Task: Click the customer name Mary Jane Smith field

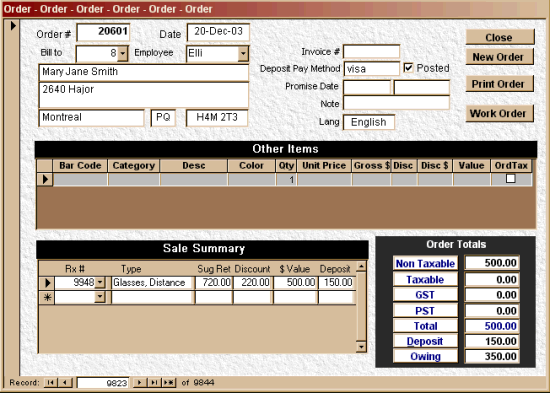Action: (143, 72)
